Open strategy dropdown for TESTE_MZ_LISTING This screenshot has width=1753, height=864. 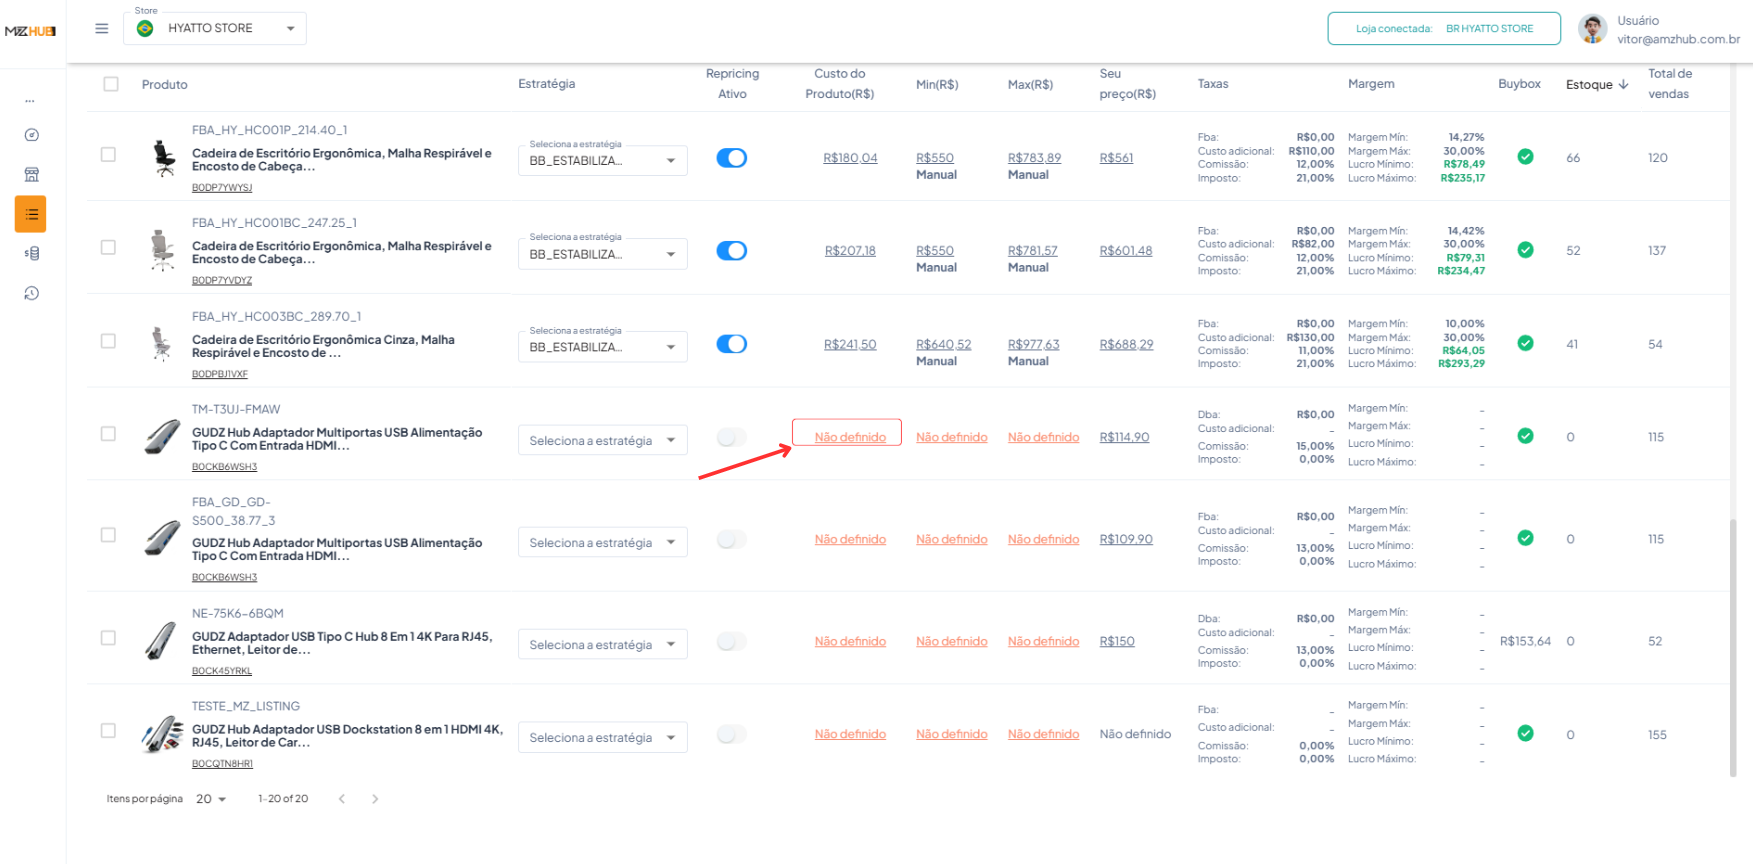(x=602, y=738)
